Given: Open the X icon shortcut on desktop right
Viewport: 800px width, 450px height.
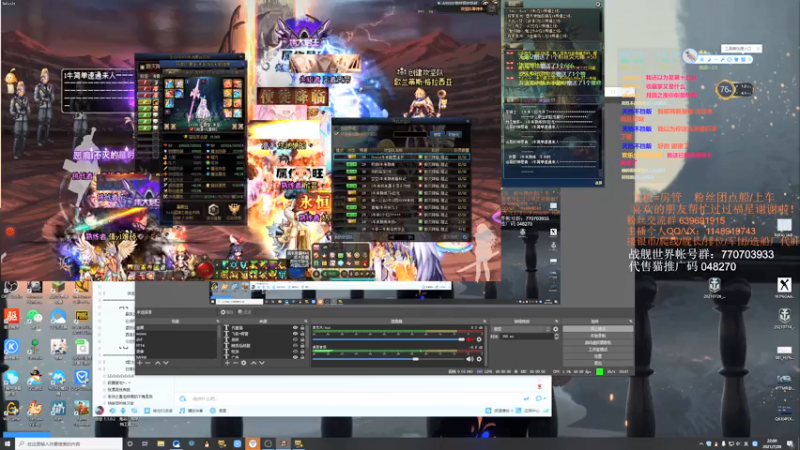Looking at the screenshot, I should pos(784,287).
